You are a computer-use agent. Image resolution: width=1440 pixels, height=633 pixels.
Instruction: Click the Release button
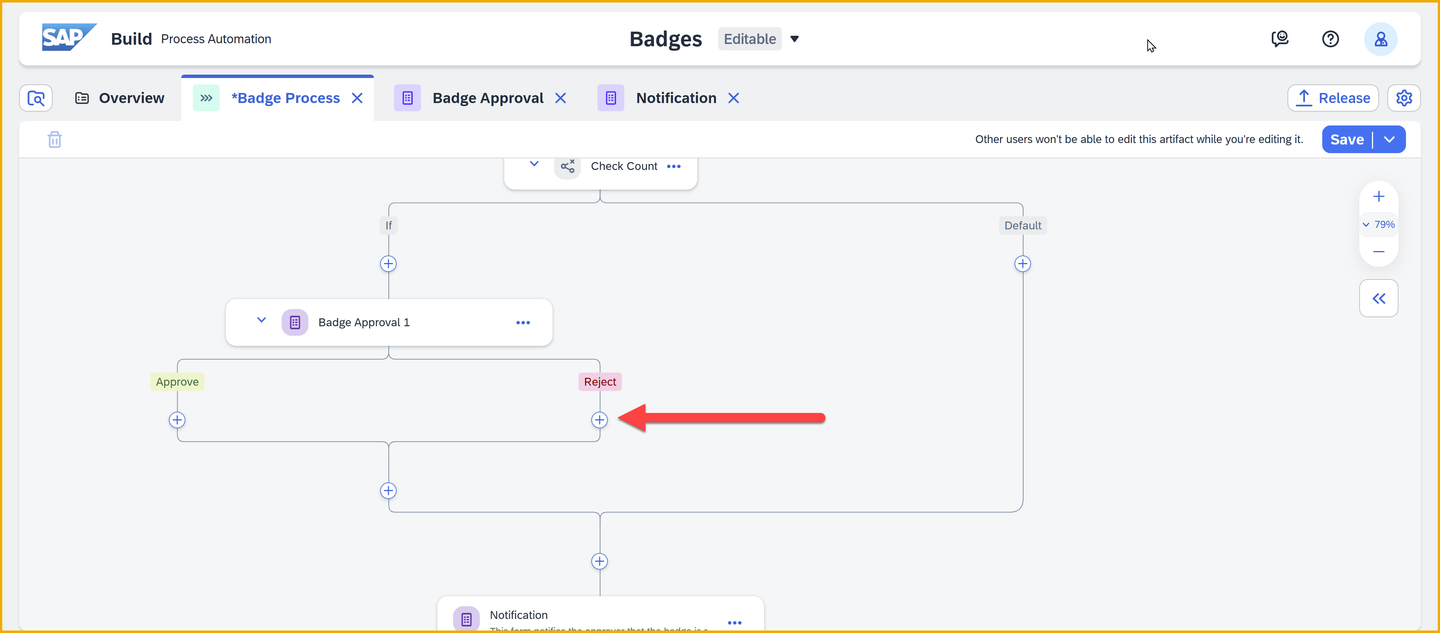1333,98
